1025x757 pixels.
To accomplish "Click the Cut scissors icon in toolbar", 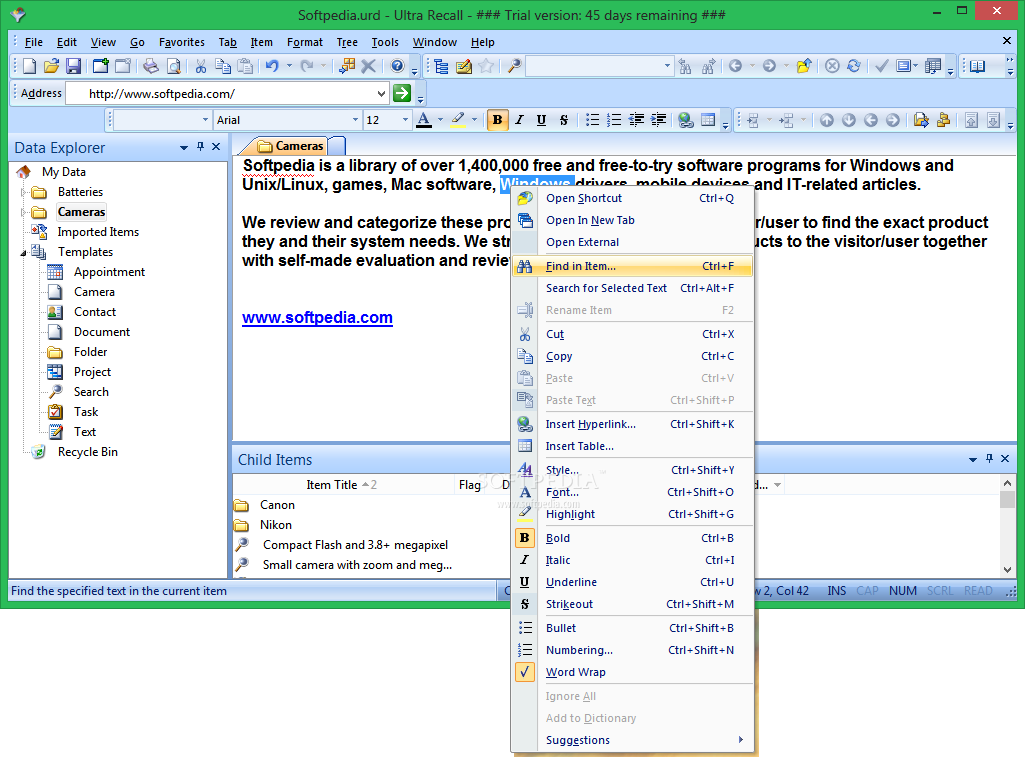I will pyautogui.click(x=201, y=66).
